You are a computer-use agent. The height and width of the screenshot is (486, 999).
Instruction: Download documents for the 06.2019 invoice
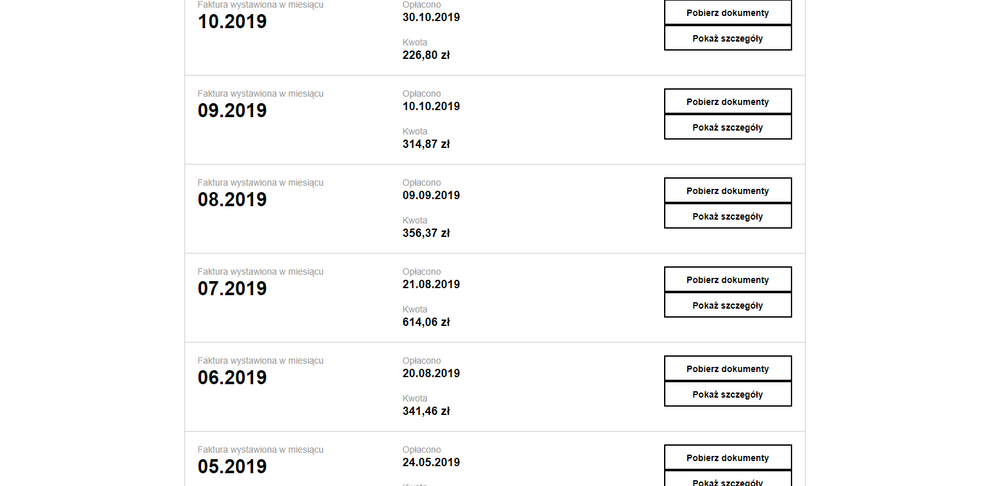(x=727, y=369)
